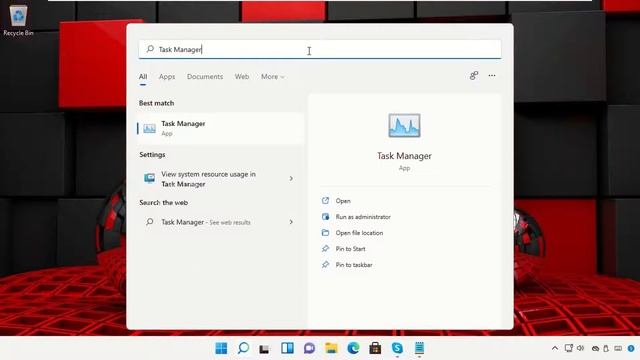Click Open in the preview pane
Screen dimensions: 640x360
(x=343, y=201)
